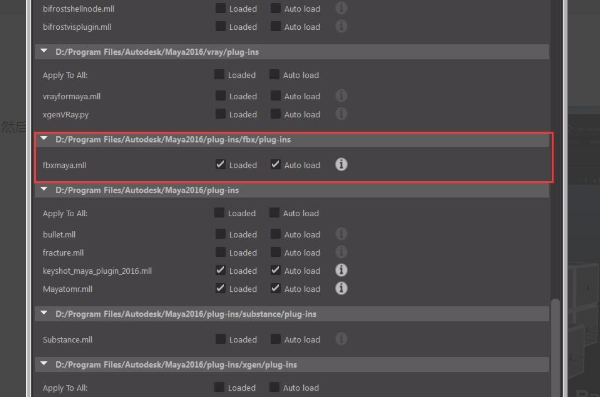
Task: Check Auto load for bifrostvisplugin.mll
Action: click(276, 26)
